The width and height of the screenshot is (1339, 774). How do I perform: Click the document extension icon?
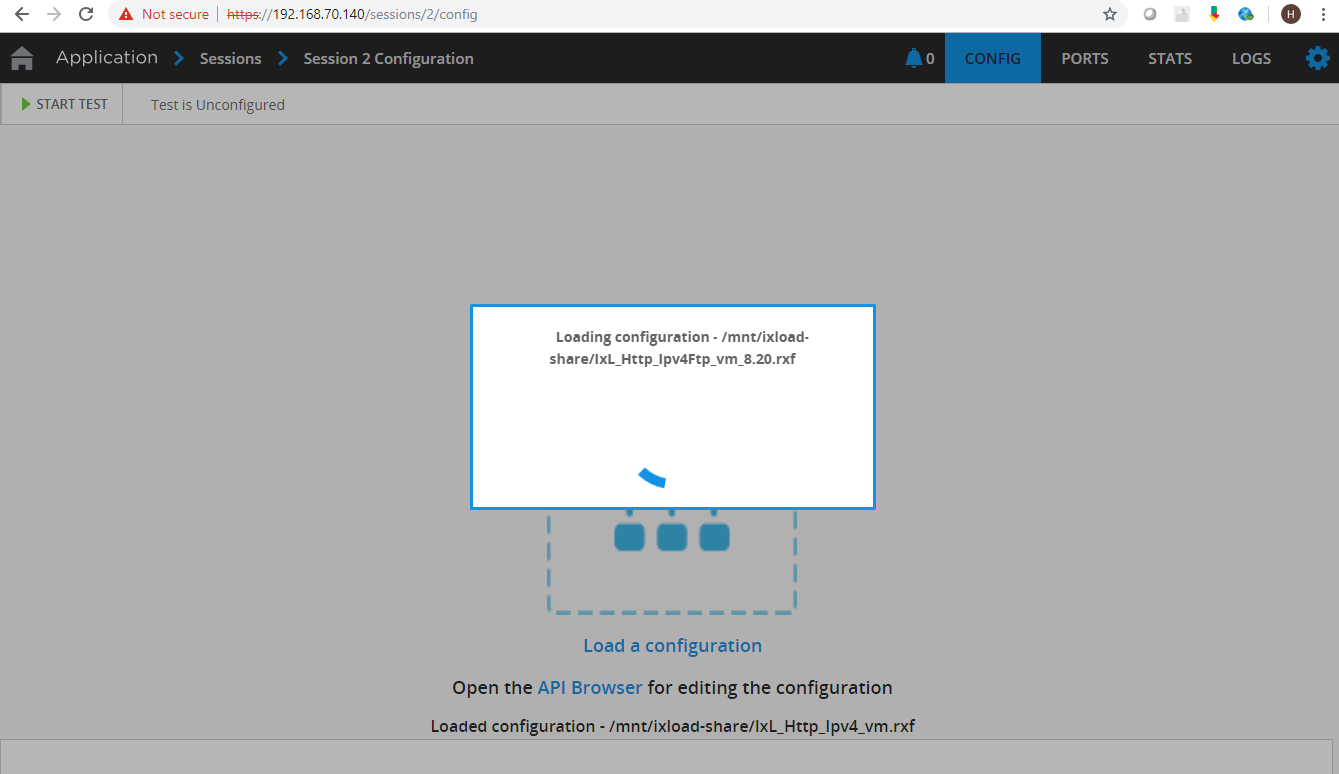pos(1182,14)
